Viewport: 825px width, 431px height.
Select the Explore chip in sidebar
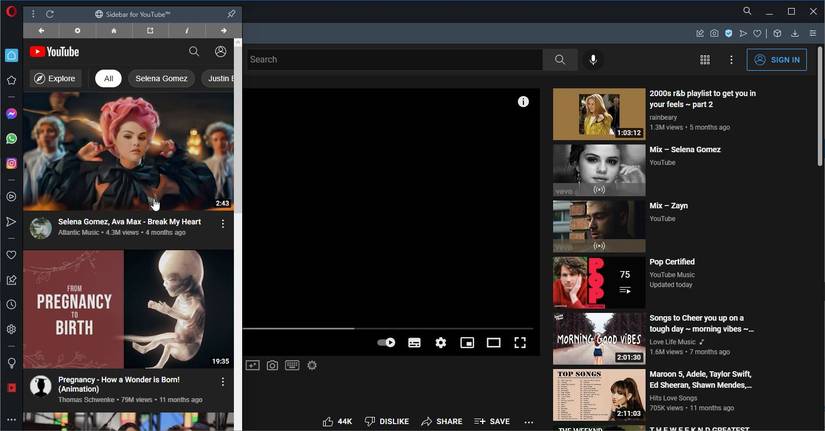pyautogui.click(x=55, y=78)
